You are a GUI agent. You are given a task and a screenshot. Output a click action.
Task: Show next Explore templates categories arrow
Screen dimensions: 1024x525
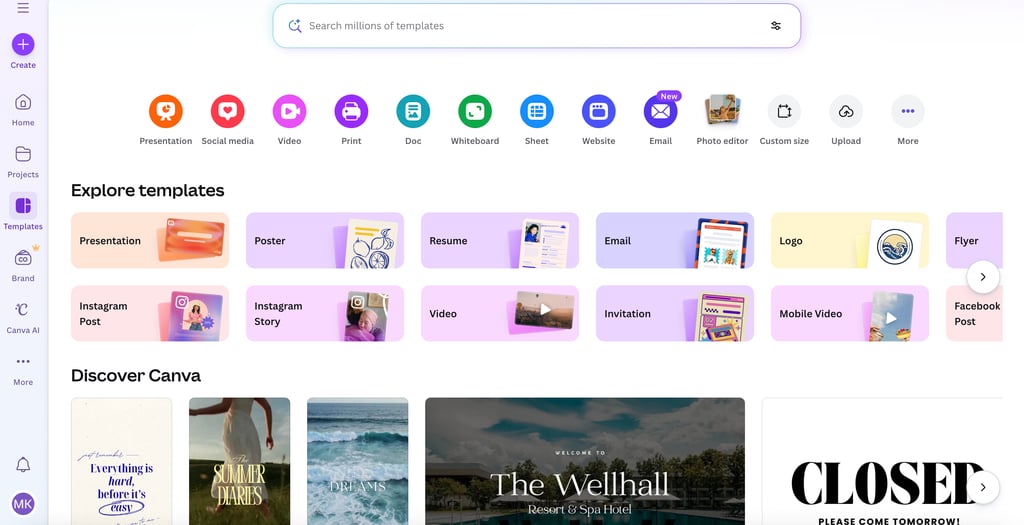[983, 277]
